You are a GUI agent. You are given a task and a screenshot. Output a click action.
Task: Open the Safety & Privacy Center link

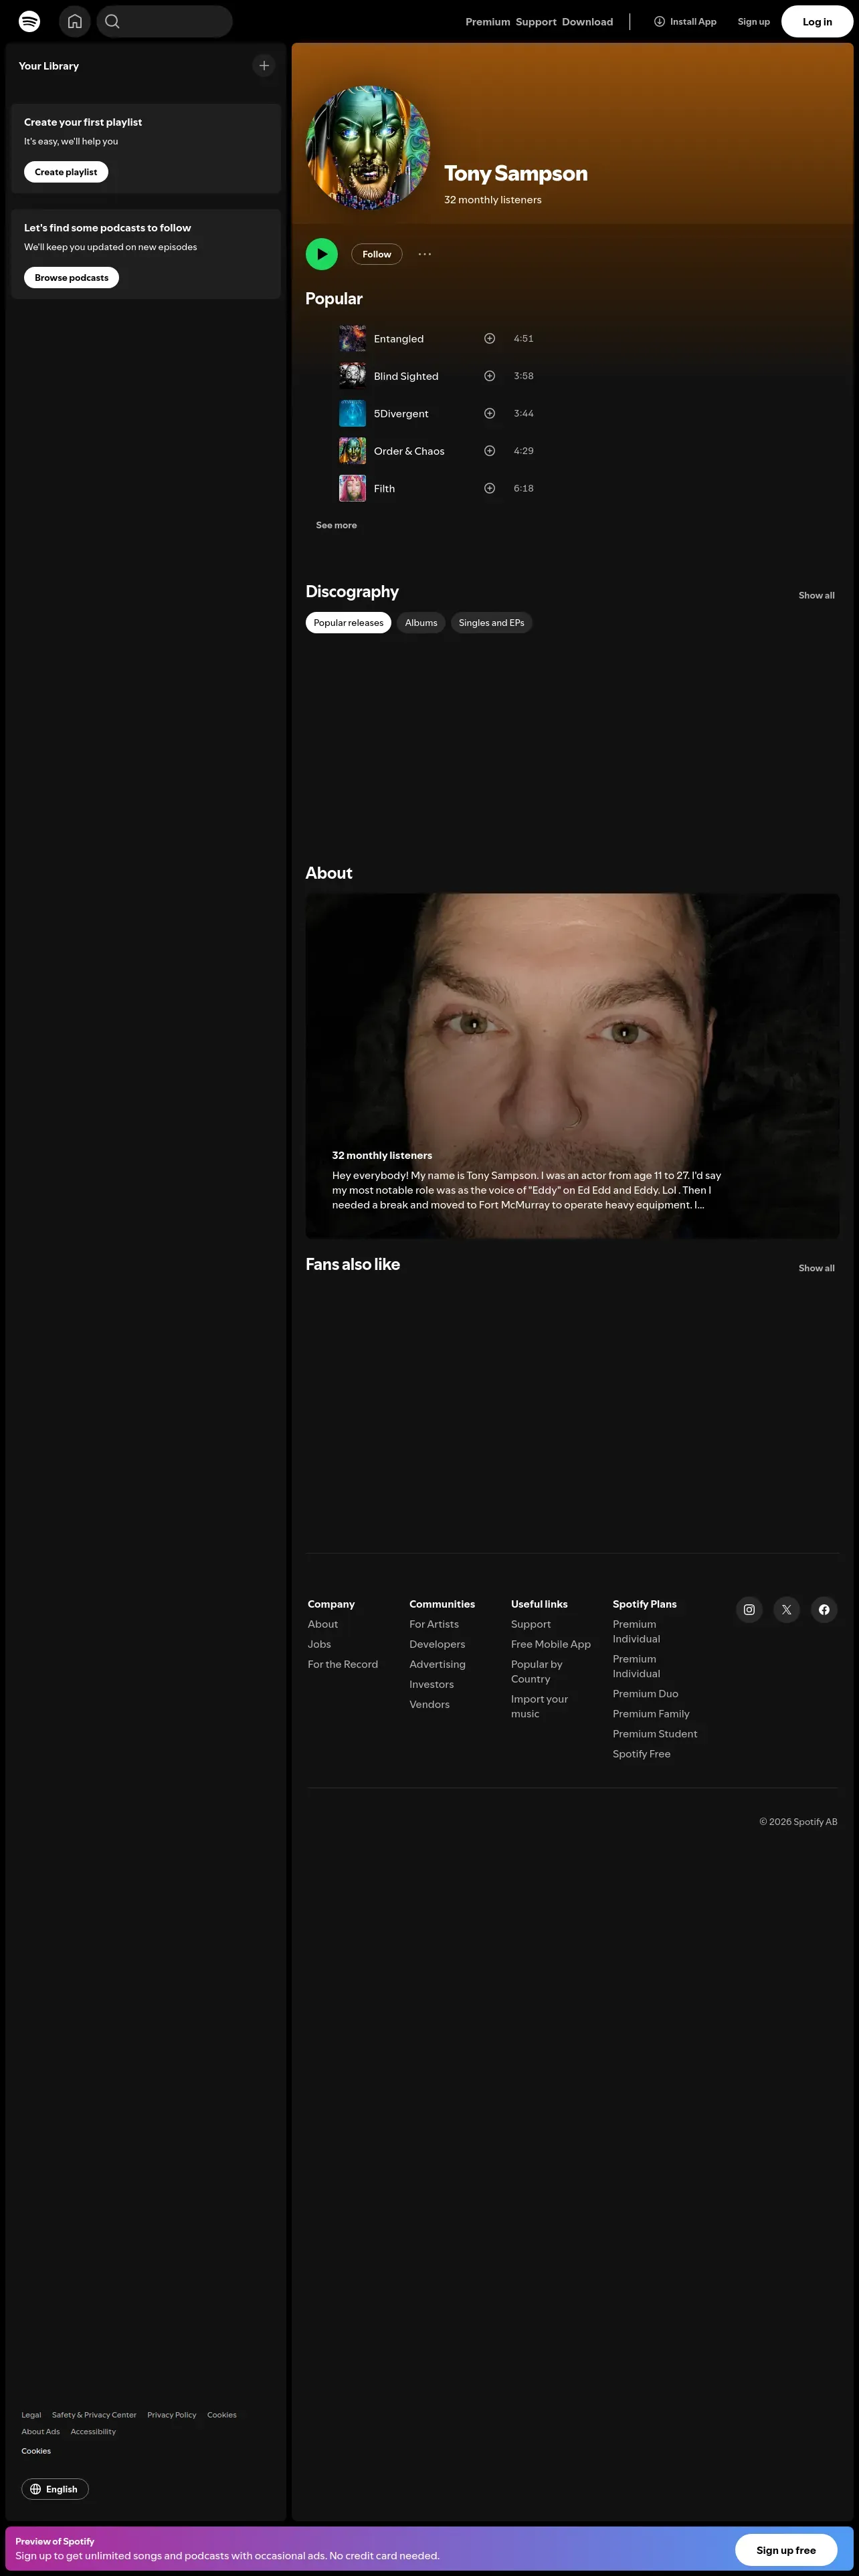click(x=94, y=2414)
